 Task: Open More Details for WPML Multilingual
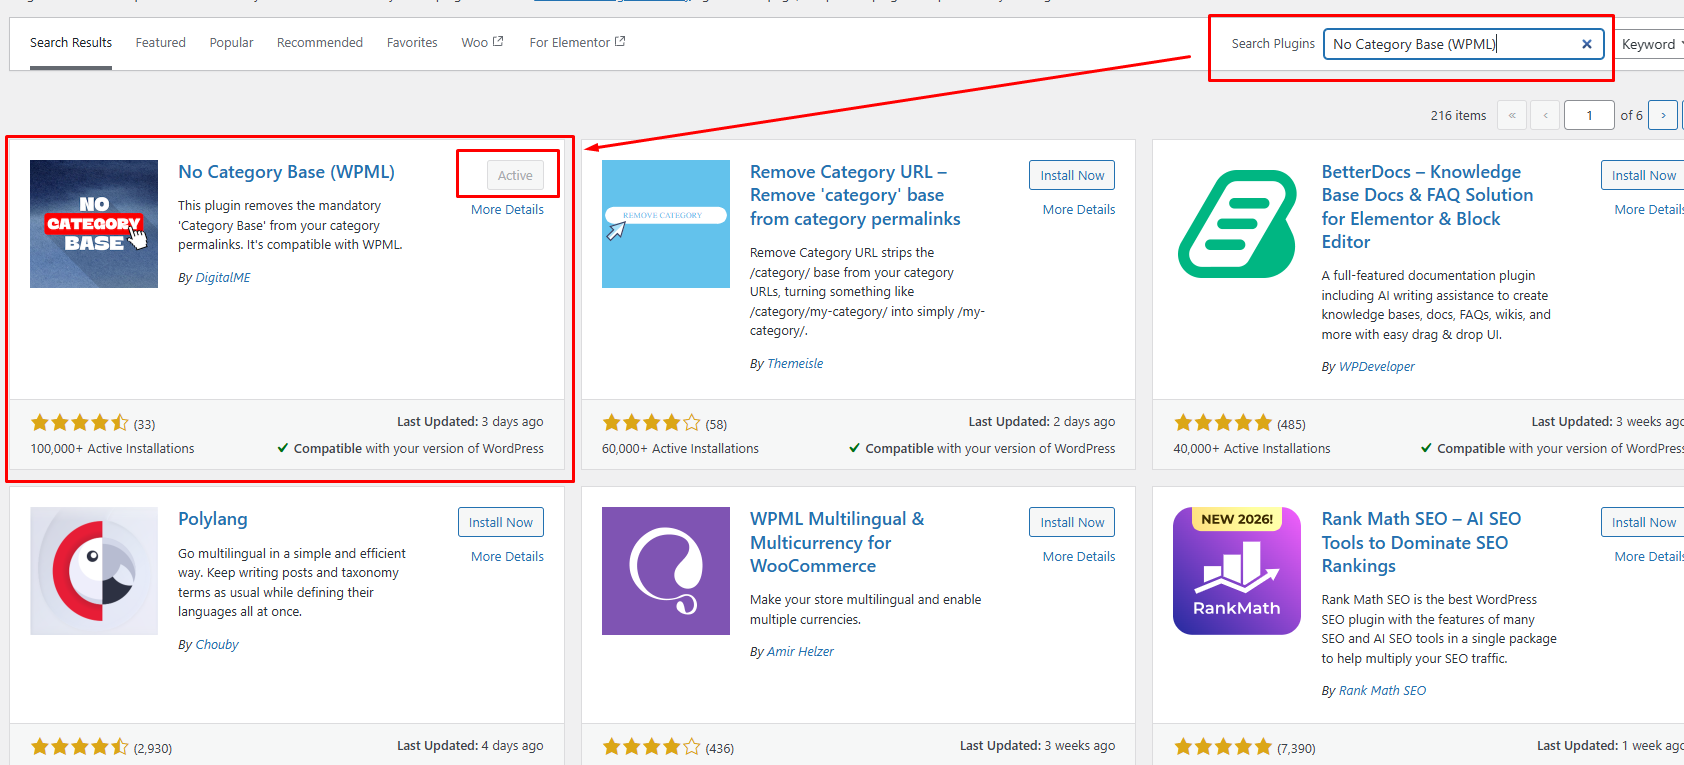[1079, 557]
